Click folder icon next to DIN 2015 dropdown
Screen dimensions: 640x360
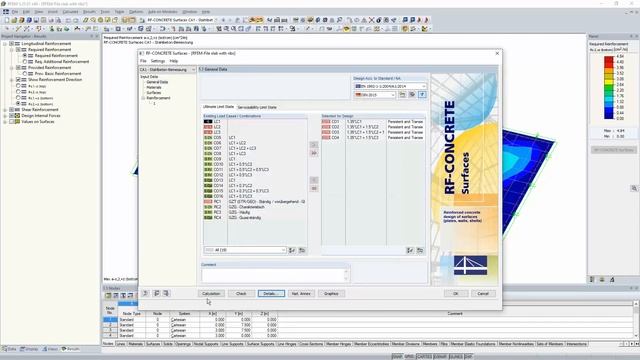coord(402,95)
